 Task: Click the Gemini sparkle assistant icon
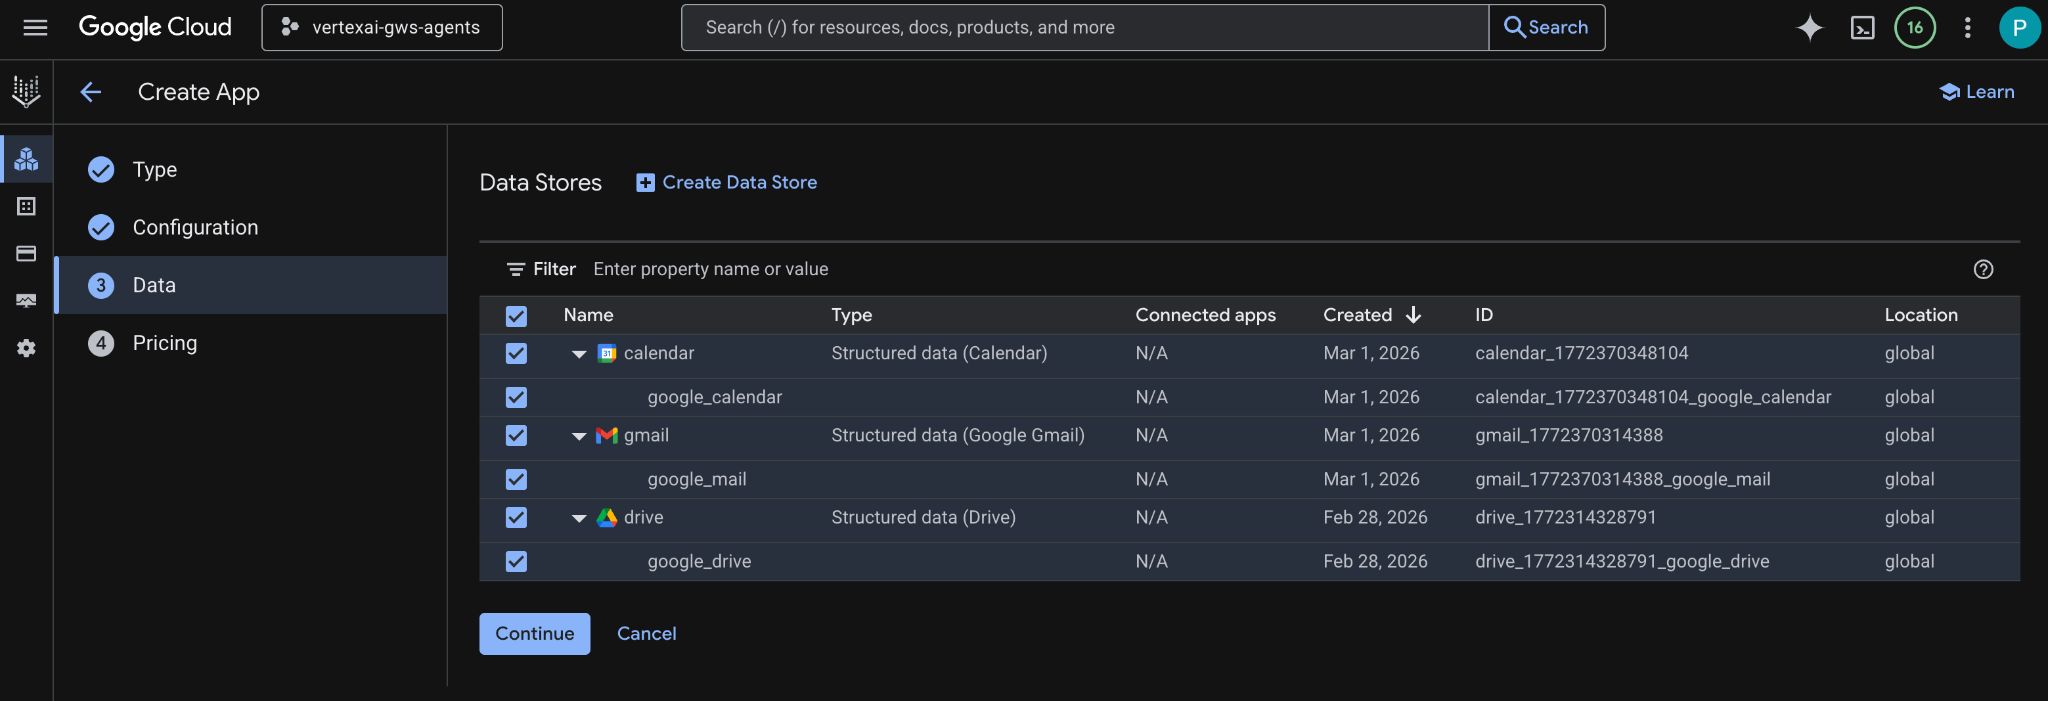click(x=1809, y=28)
